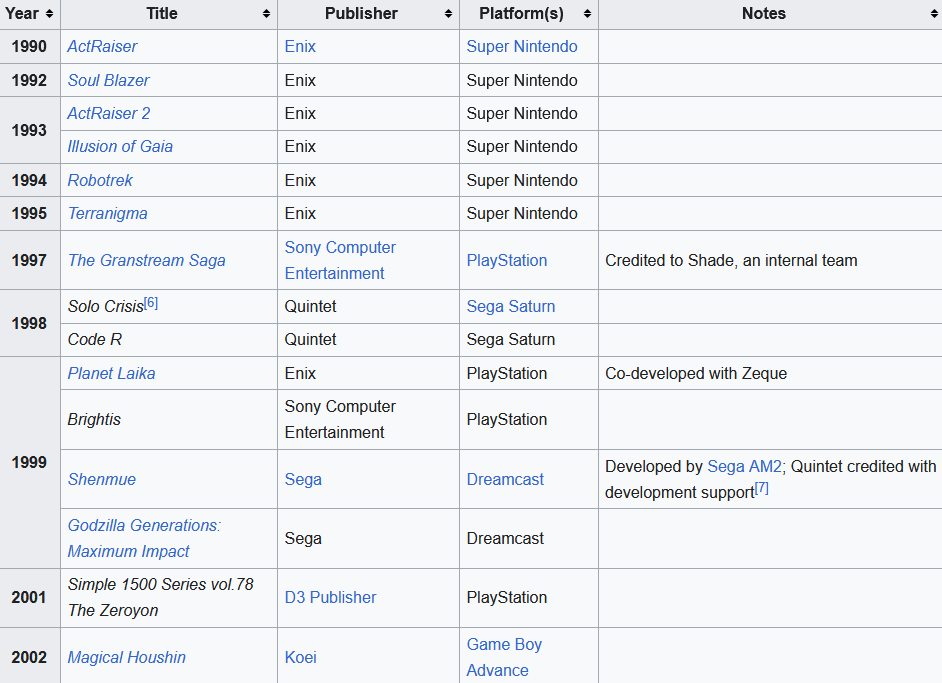Open citation [7] after development support
Screen dimensions: 942x683
[x=762, y=488]
